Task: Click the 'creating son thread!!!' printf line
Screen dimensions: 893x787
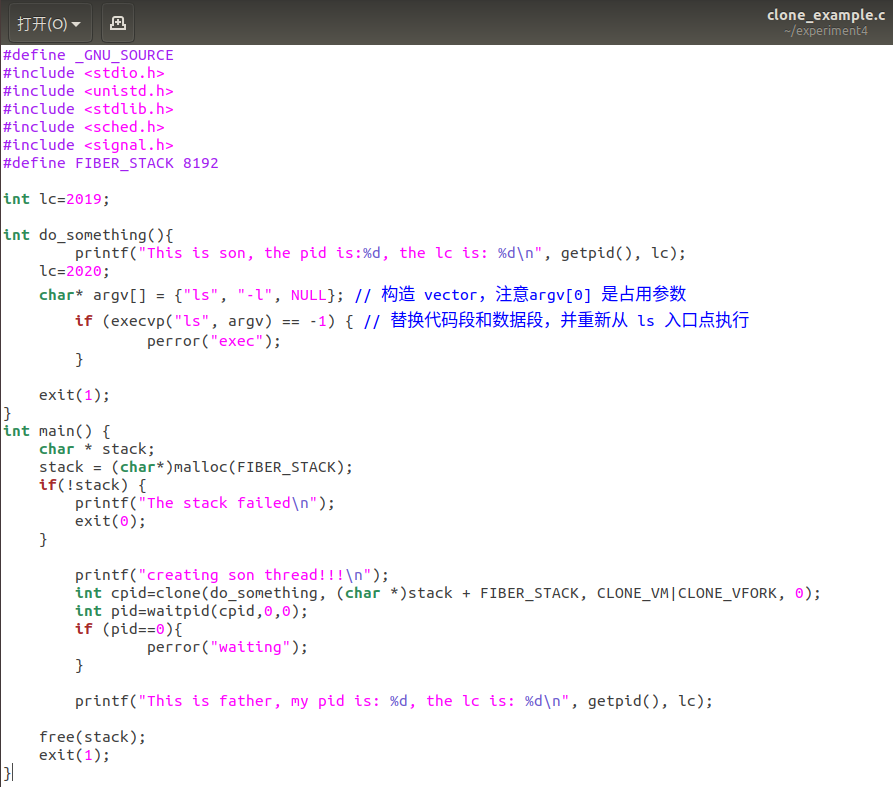Action: click(232, 575)
